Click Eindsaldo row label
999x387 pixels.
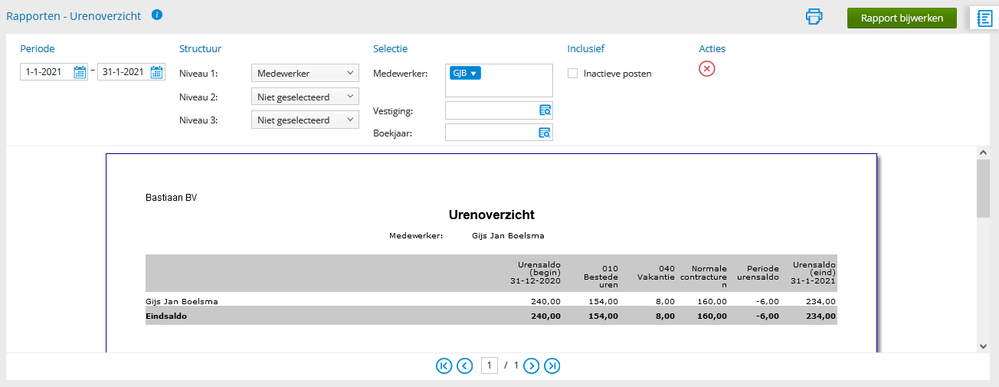click(x=166, y=316)
